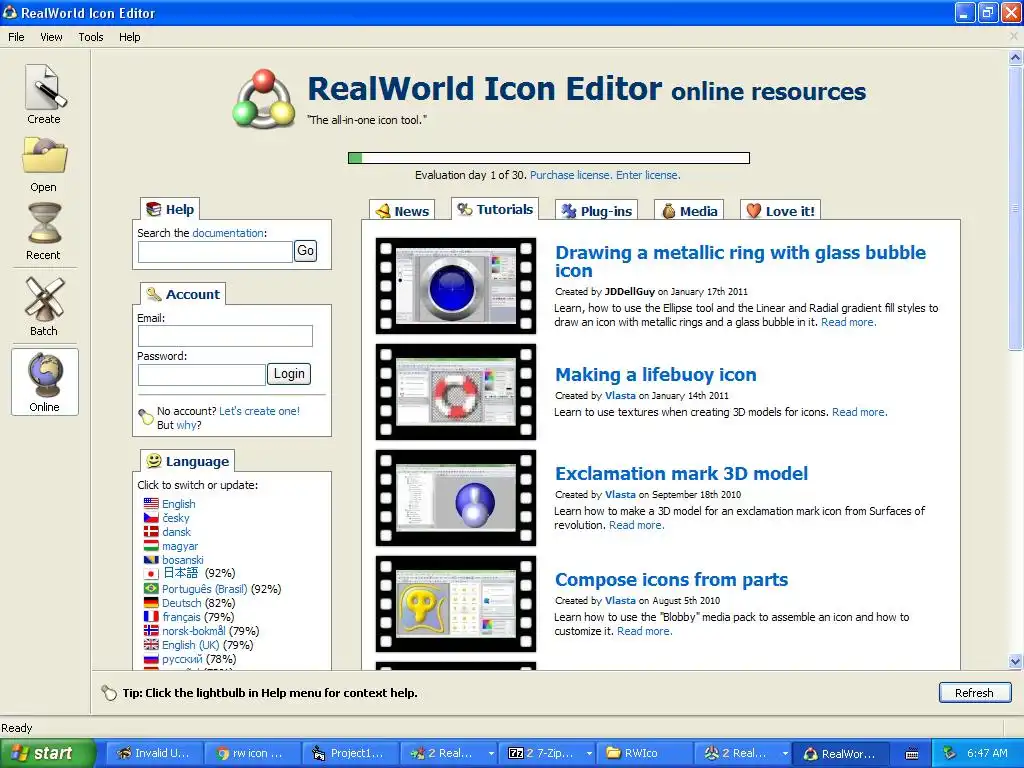Switch to the News tab

402,210
